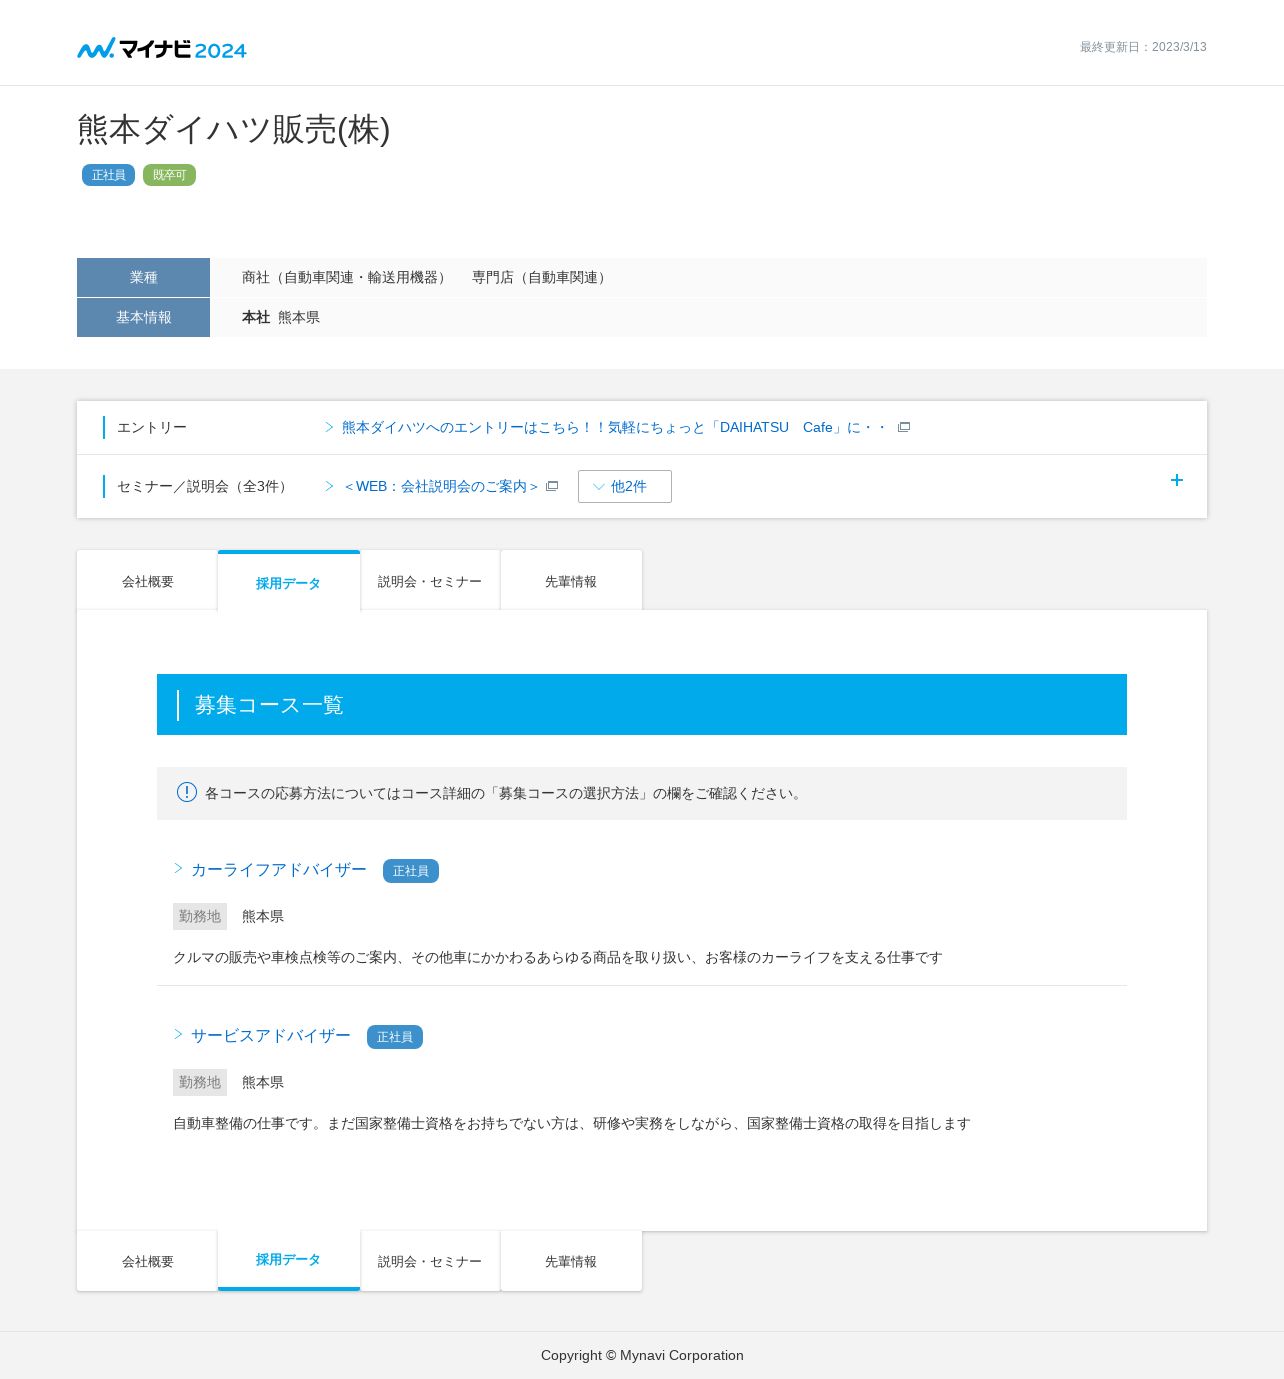Click the info icon in course notice

(x=187, y=792)
